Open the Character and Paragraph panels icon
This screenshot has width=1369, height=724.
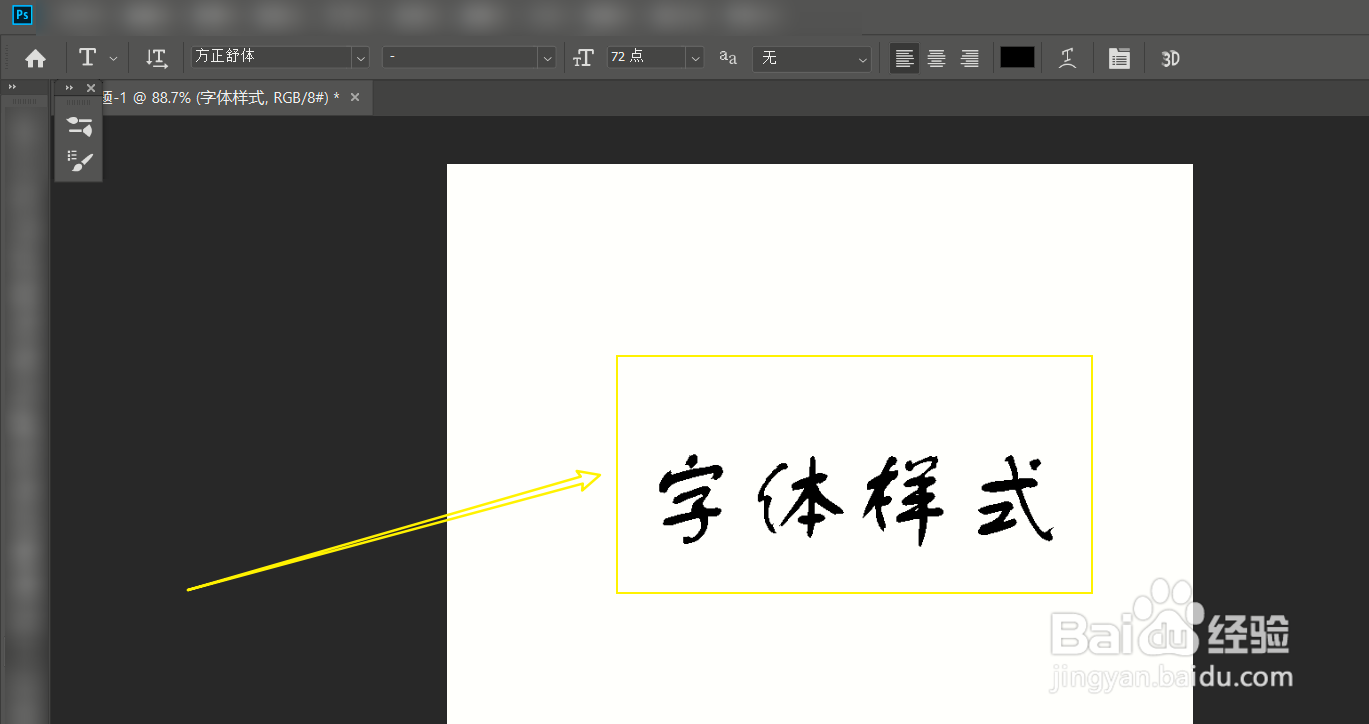[1119, 57]
